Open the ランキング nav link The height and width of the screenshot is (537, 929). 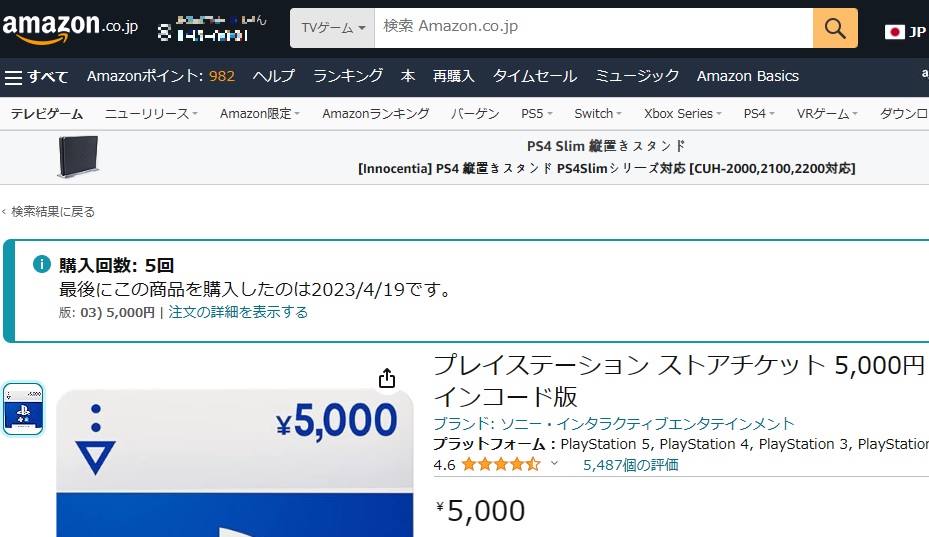348,76
